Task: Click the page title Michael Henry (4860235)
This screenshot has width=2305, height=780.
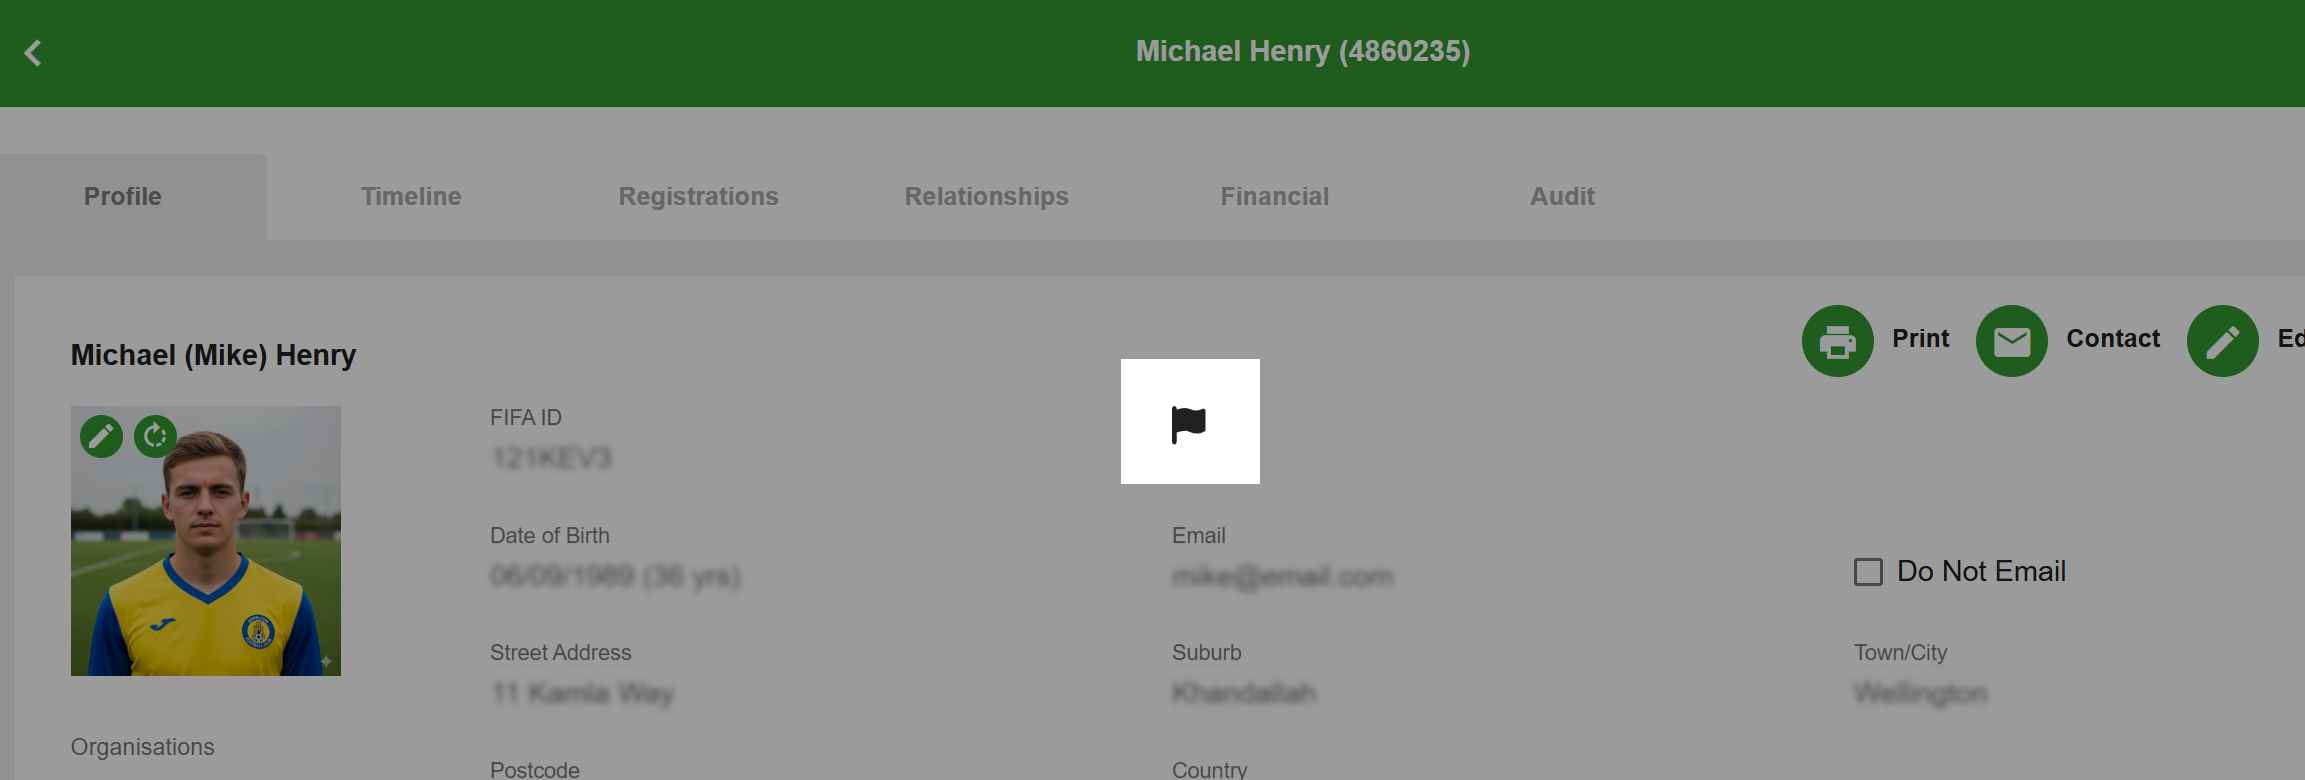Action: pos(1303,52)
